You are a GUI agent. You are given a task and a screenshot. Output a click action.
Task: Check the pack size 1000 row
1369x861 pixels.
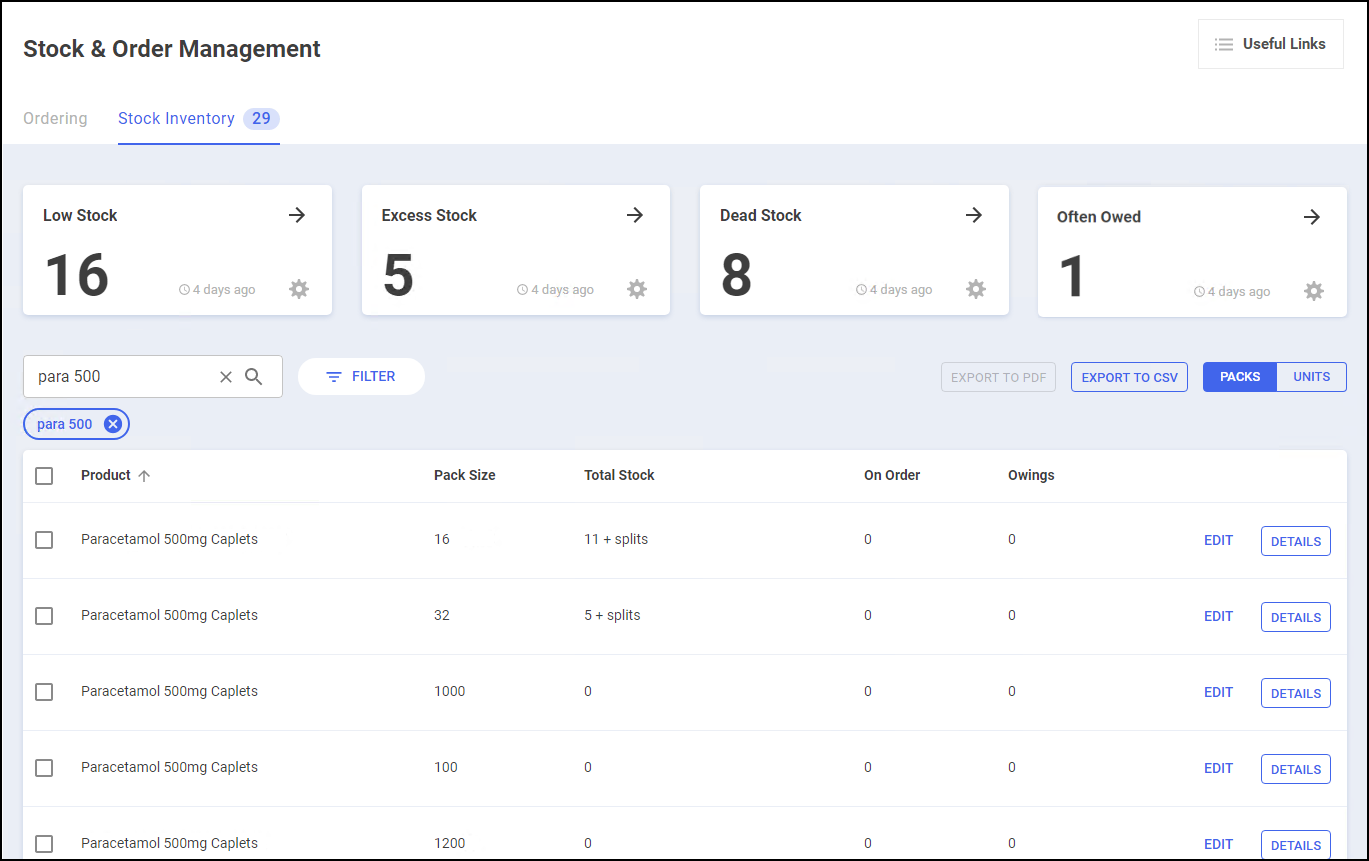44,692
